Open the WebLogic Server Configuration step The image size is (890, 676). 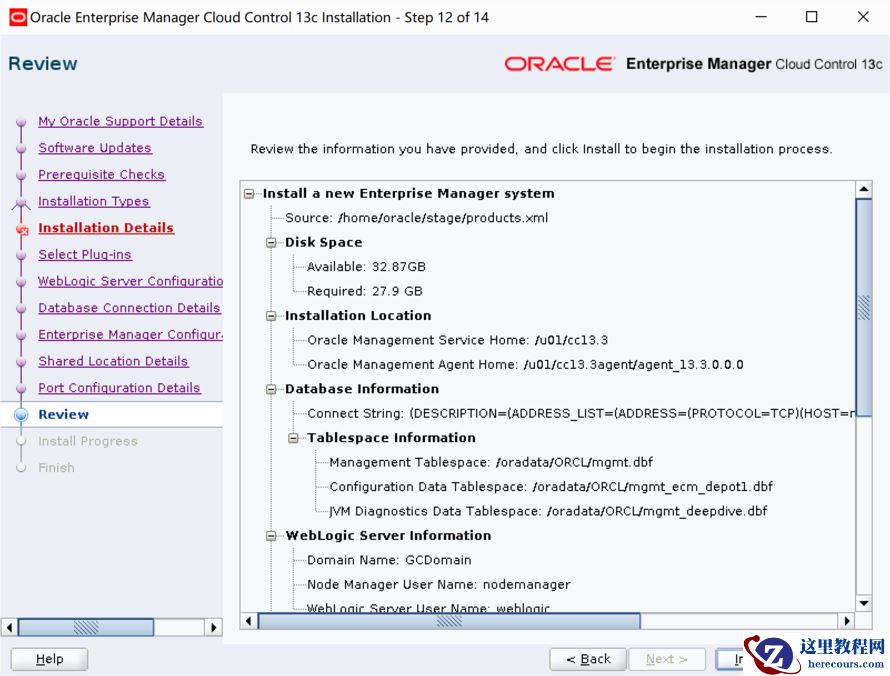[x=130, y=281]
